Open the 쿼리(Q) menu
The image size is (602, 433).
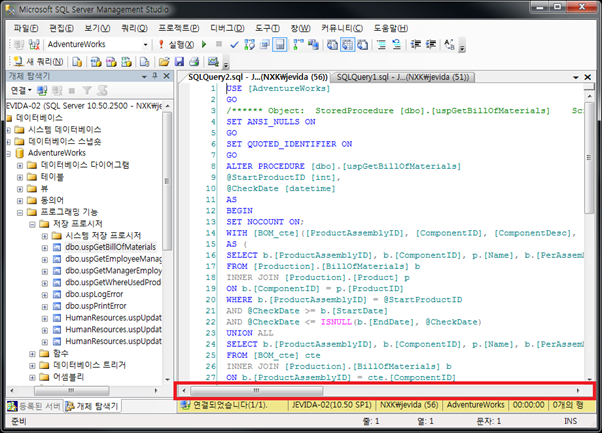coord(134,28)
